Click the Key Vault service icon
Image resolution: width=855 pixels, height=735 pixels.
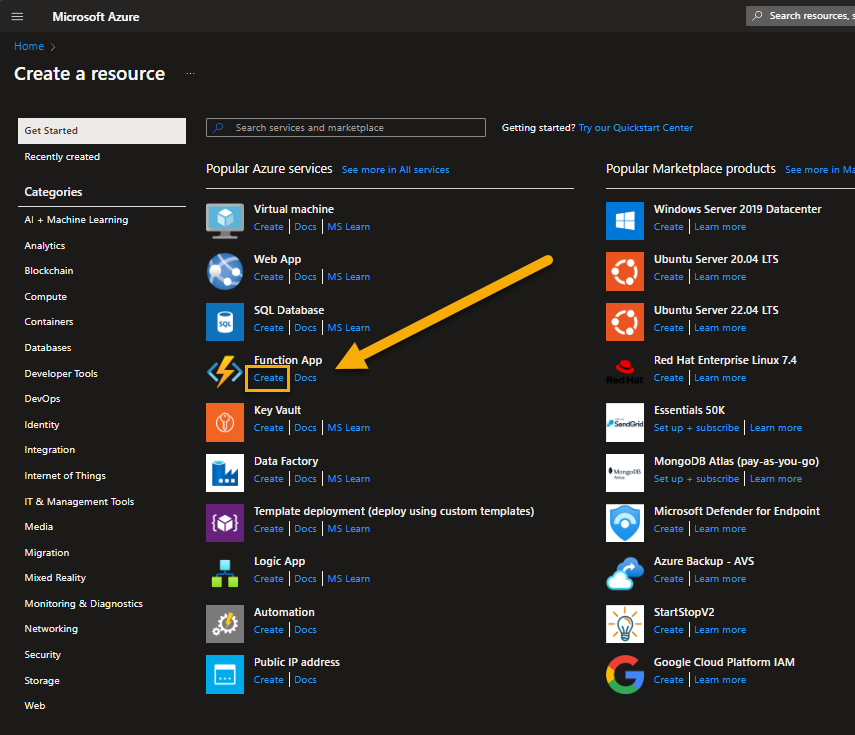[x=225, y=422]
